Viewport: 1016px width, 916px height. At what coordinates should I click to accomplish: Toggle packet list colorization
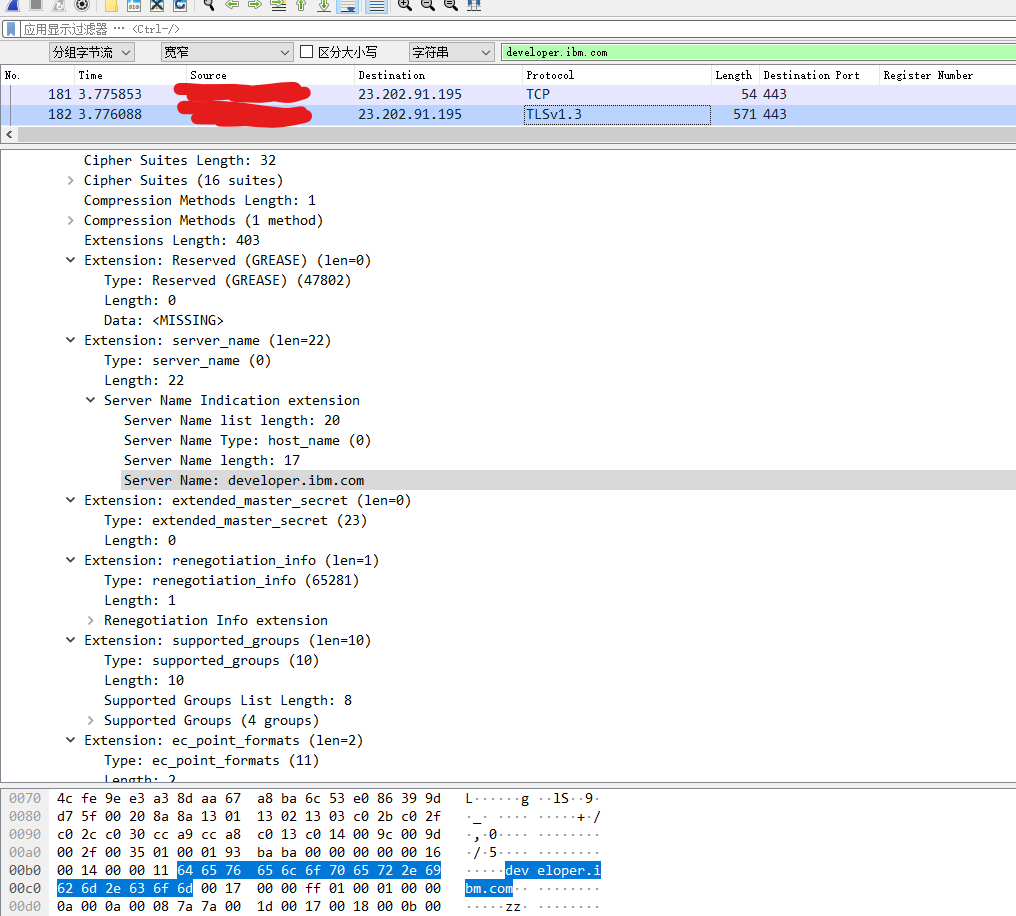point(376,6)
